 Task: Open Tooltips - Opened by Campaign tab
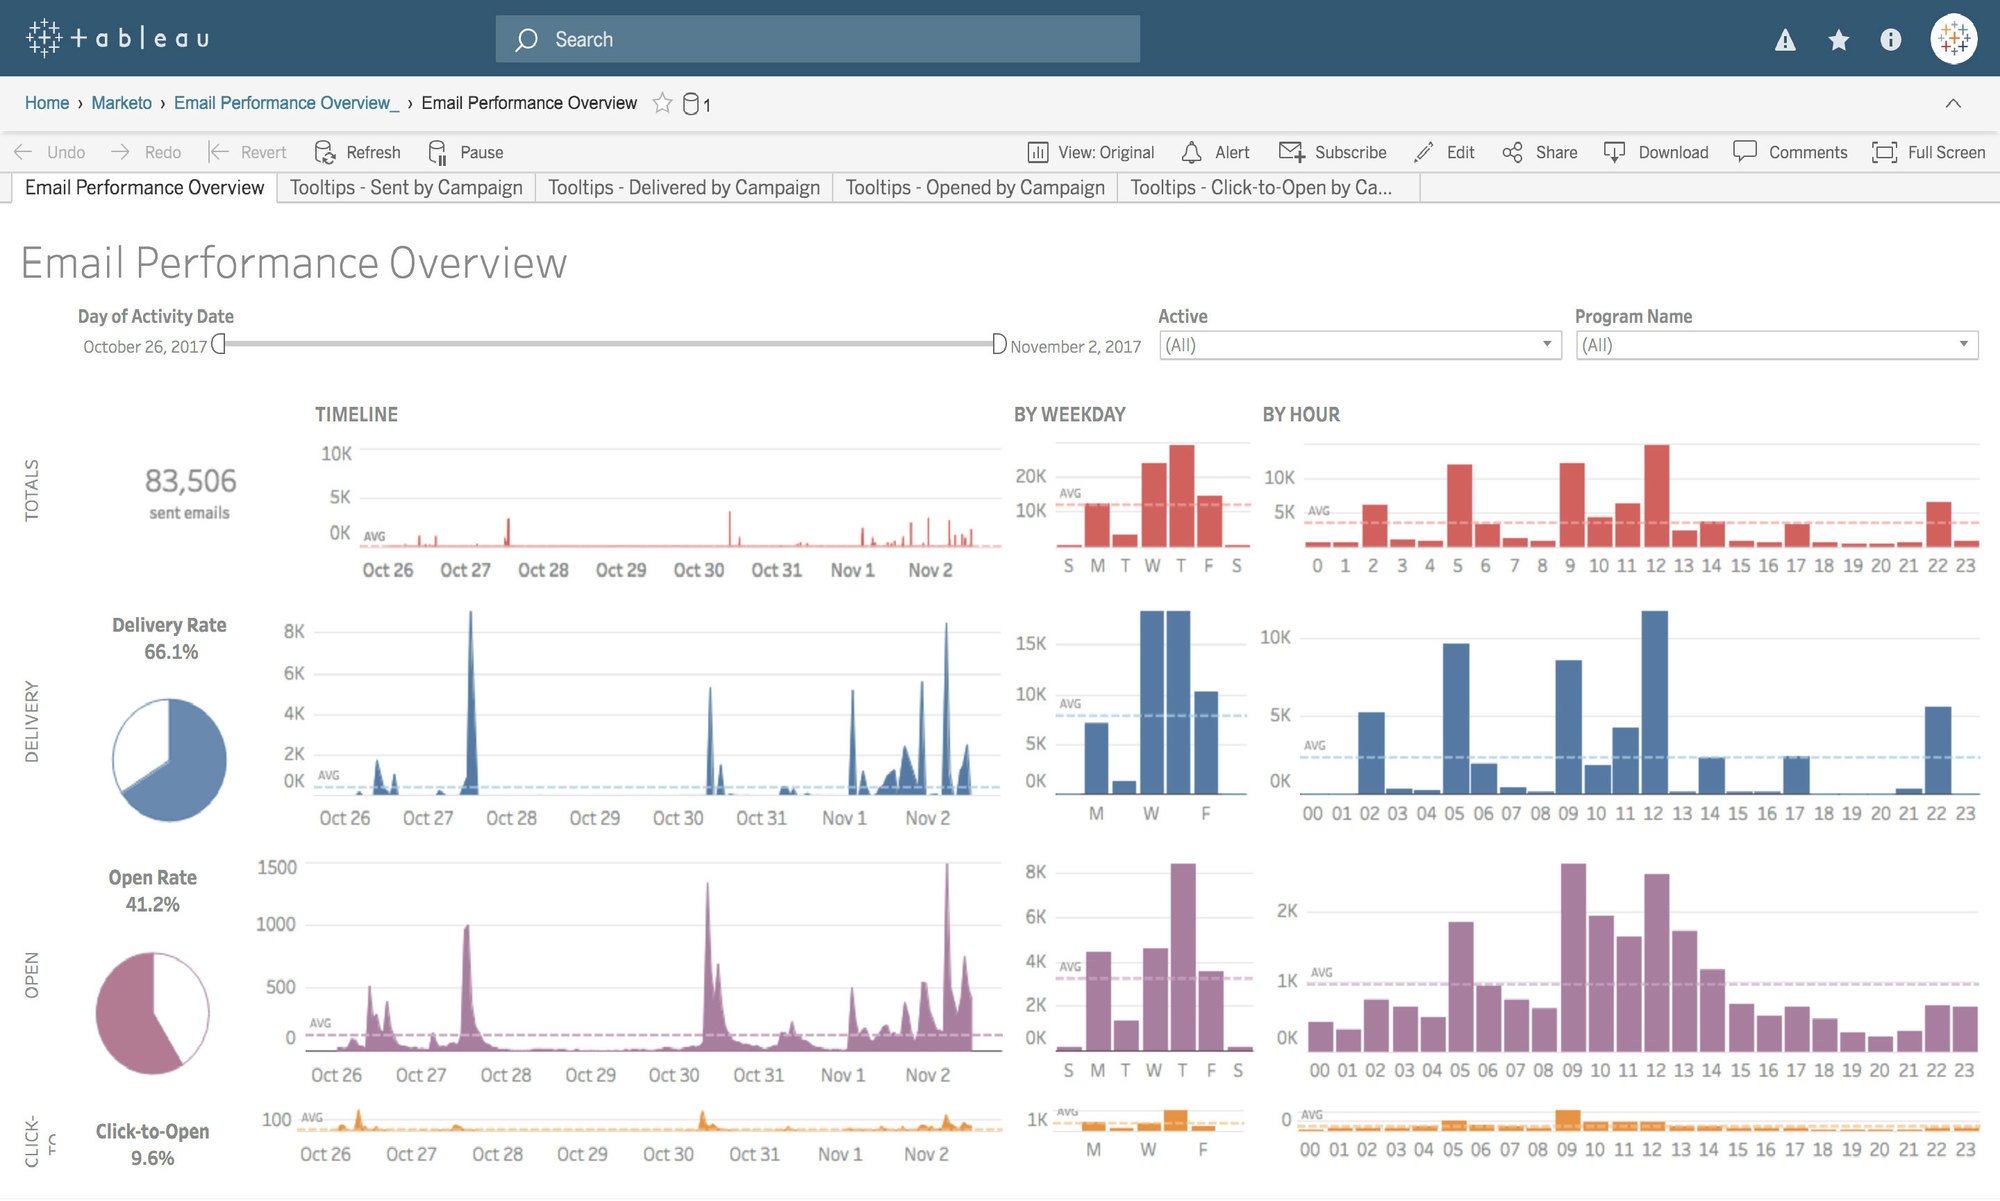pos(975,188)
